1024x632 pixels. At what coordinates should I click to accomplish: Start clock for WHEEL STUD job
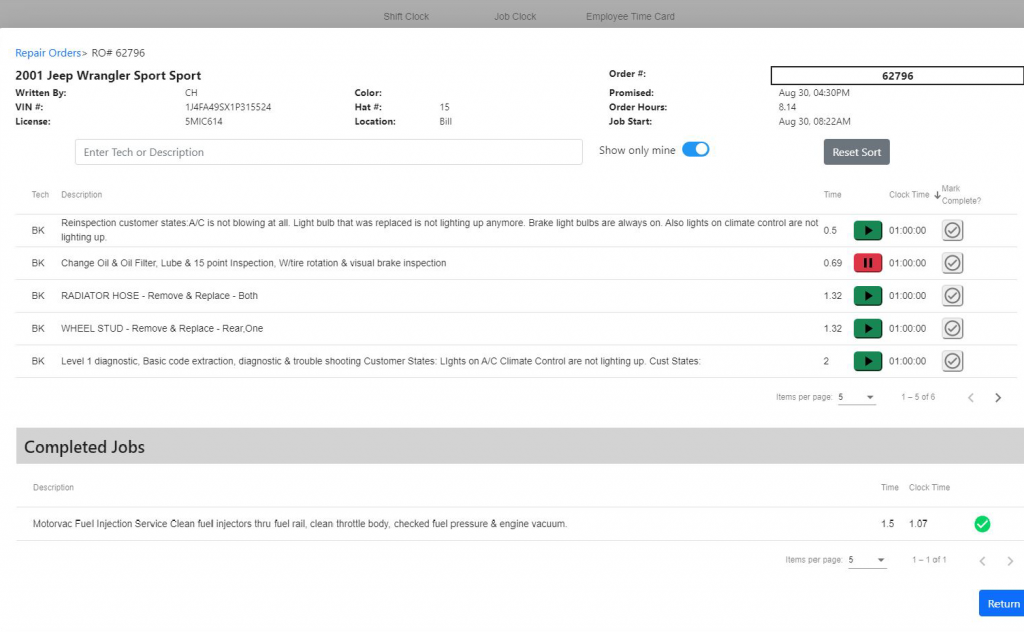click(867, 328)
